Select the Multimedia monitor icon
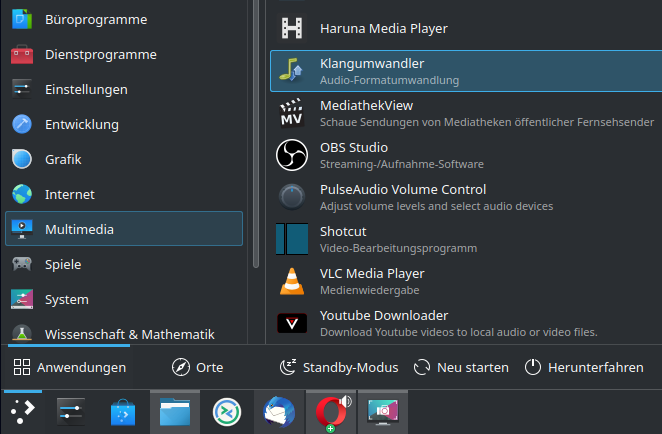This screenshot has width=662, height=434. (x=22, y=229)
